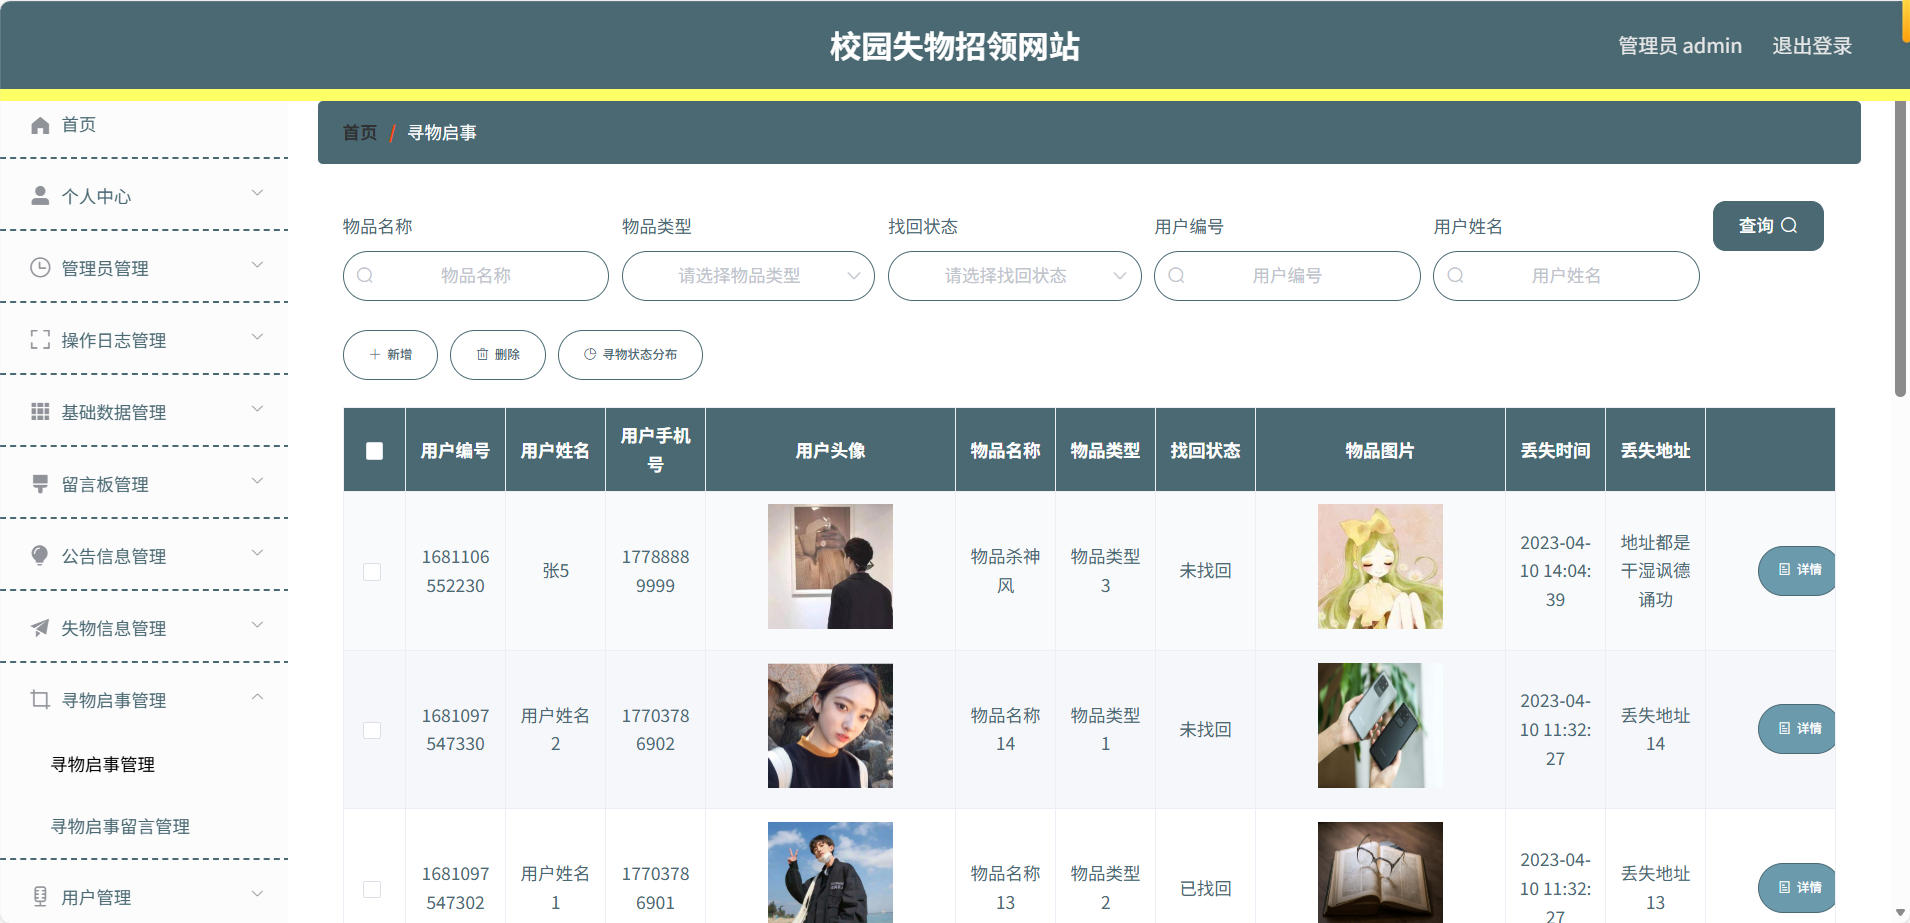Viewport: 1910px width, 923px height.
Task: Select 寻物启事管理 submenu item
Action: (x=103, y=765)
